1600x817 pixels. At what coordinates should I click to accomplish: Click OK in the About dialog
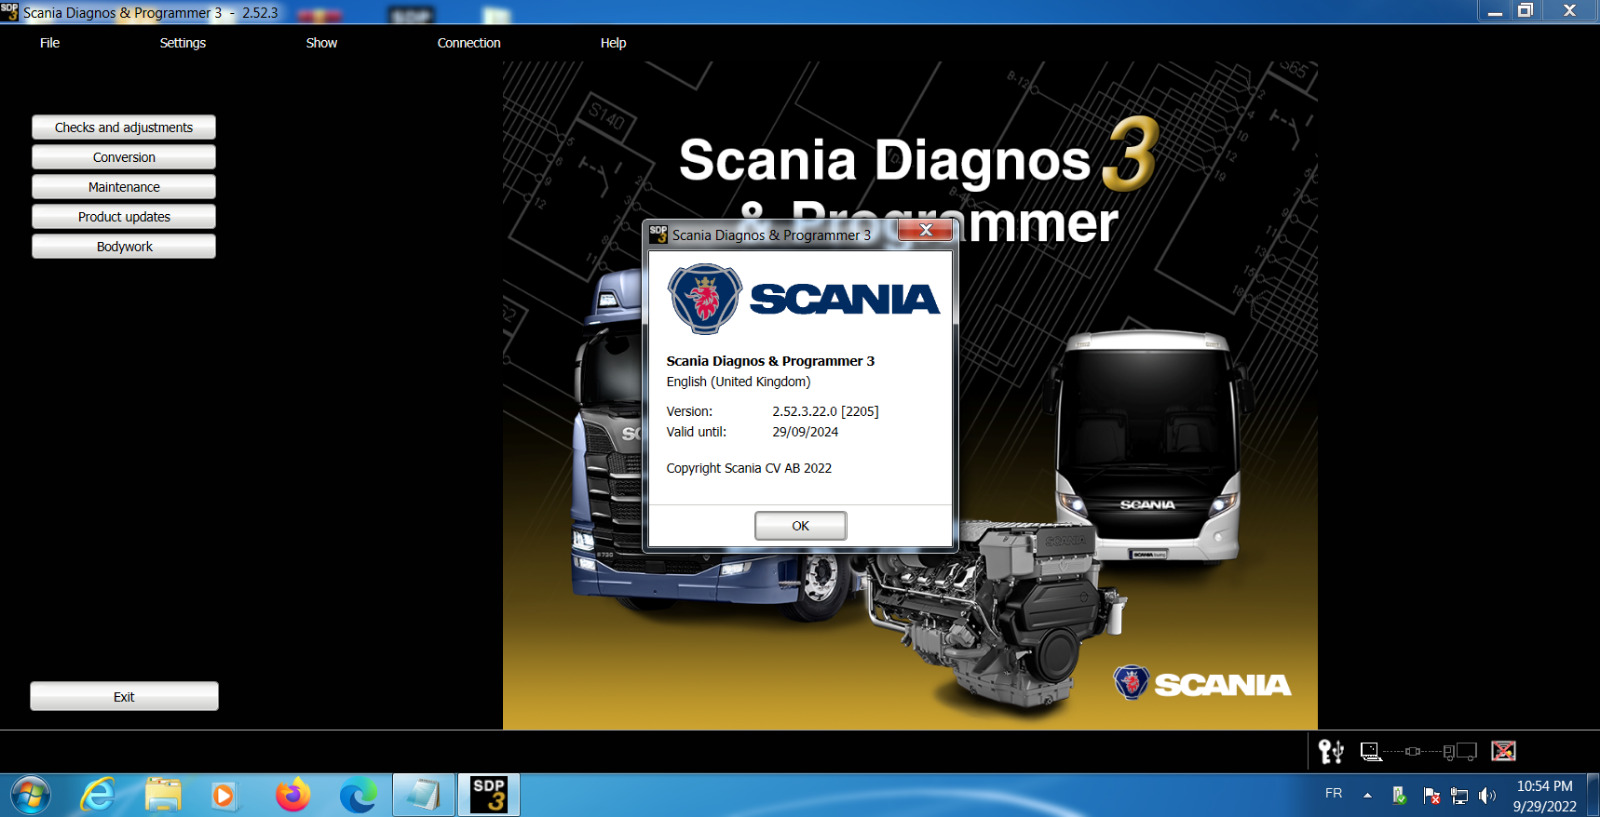tap(800, 526)
